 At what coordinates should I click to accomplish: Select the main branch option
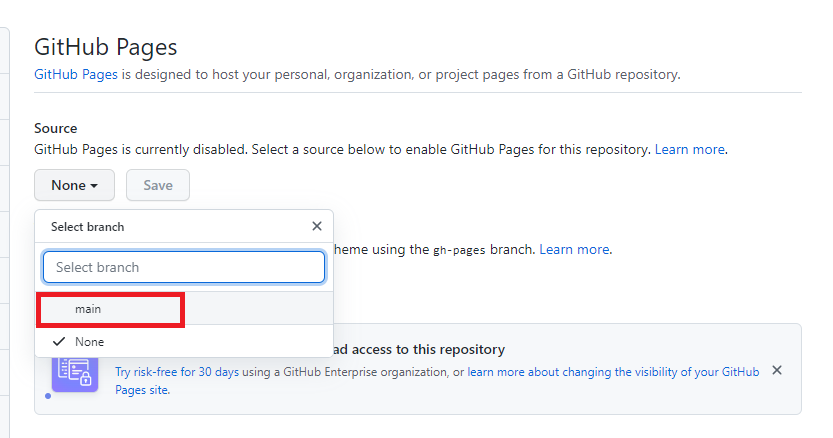[88, 310]
